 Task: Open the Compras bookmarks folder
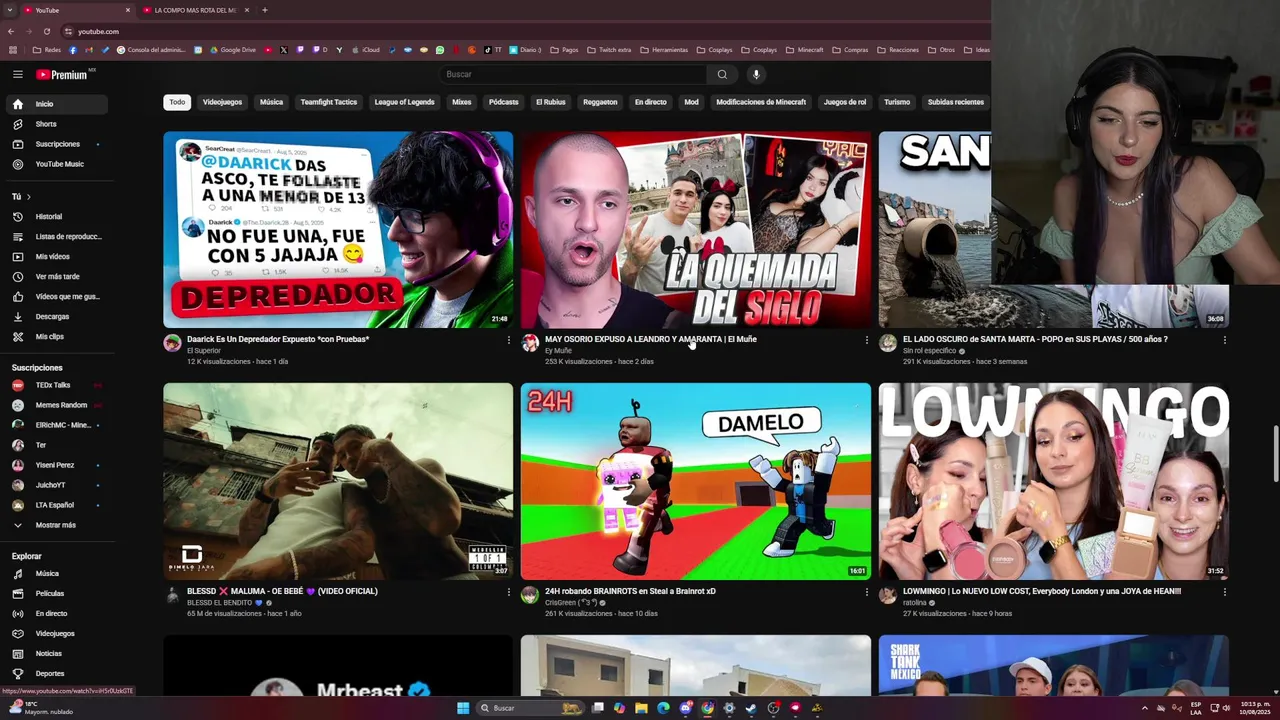pos(850,50)
